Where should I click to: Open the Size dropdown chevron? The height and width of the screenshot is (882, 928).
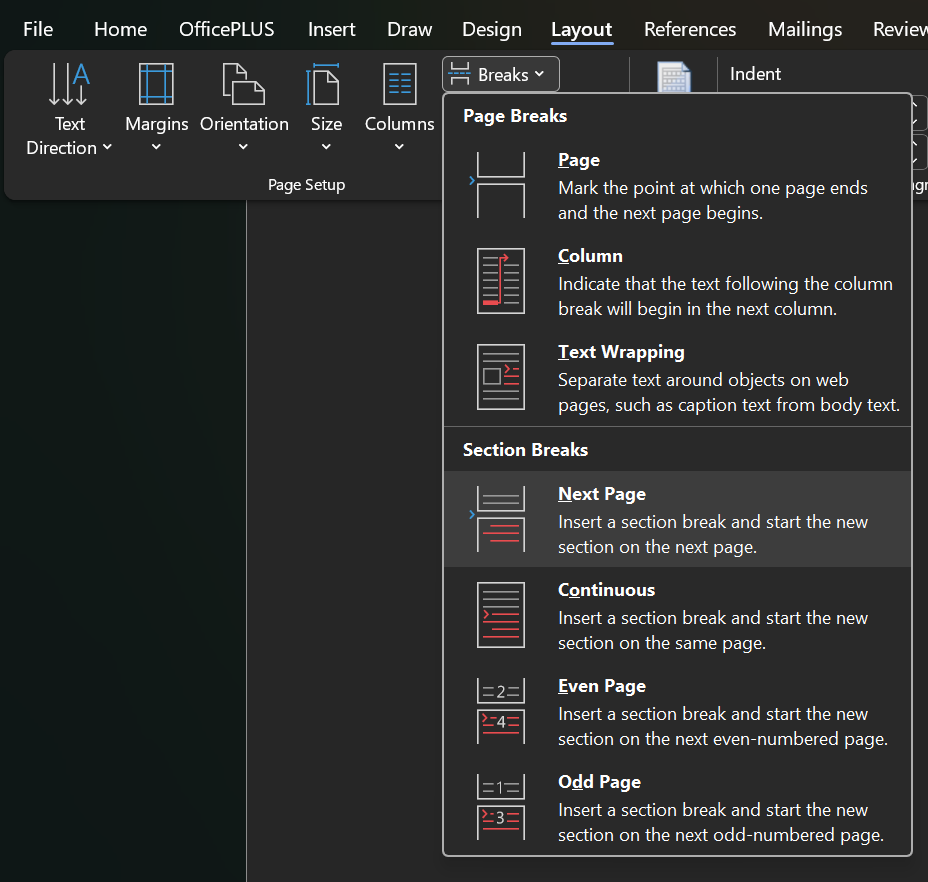(x=326, y=148)
